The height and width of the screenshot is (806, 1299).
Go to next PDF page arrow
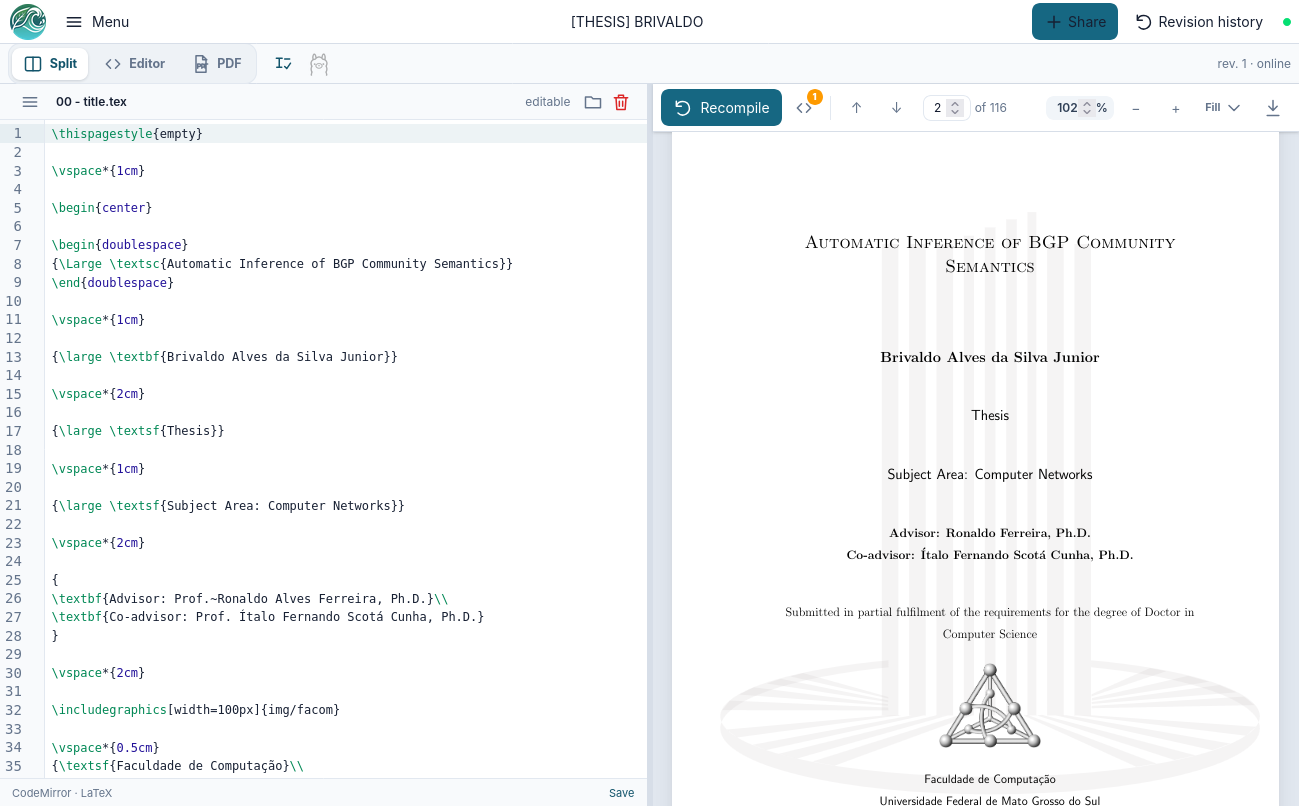tap(896, 108)
